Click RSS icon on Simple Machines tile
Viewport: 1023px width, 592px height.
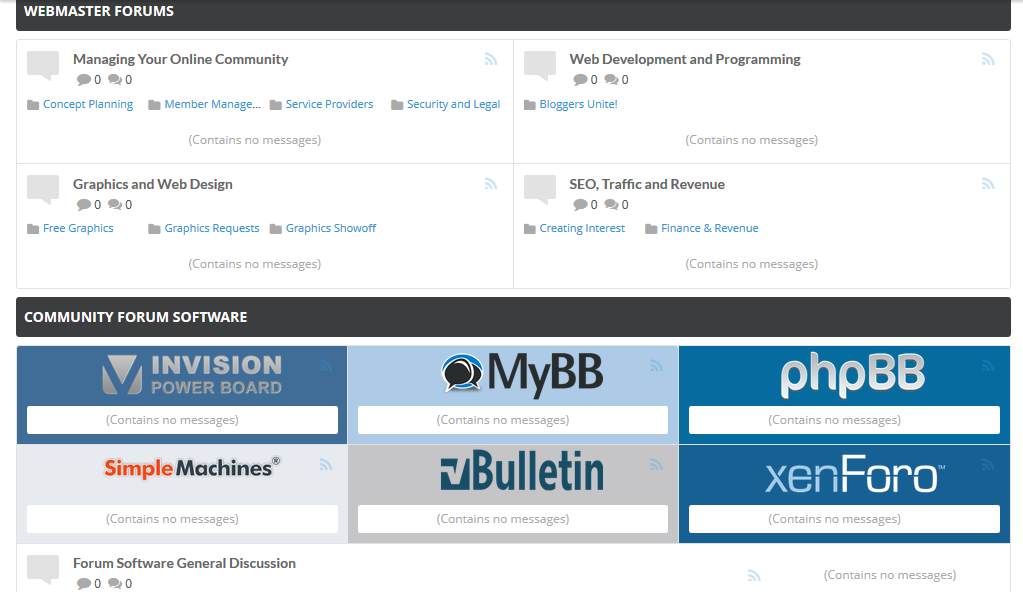[x=326, y=465]
